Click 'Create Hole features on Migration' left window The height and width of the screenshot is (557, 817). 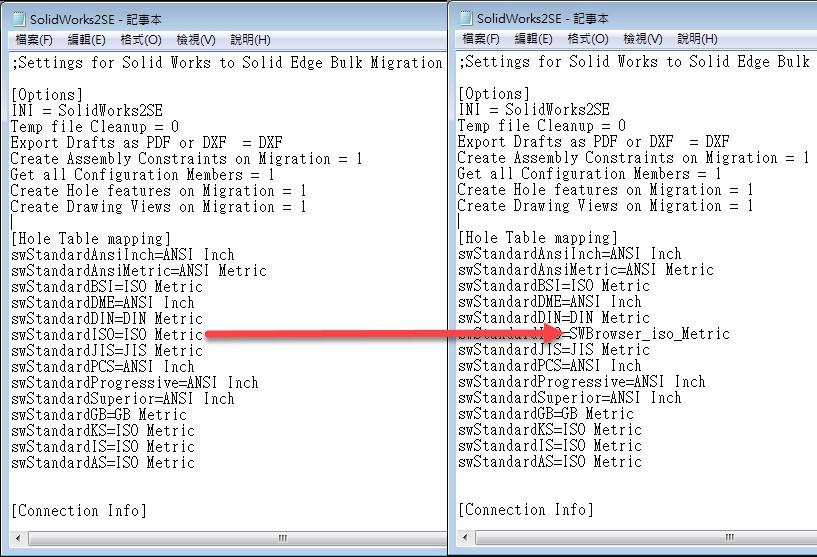[143, 191]
